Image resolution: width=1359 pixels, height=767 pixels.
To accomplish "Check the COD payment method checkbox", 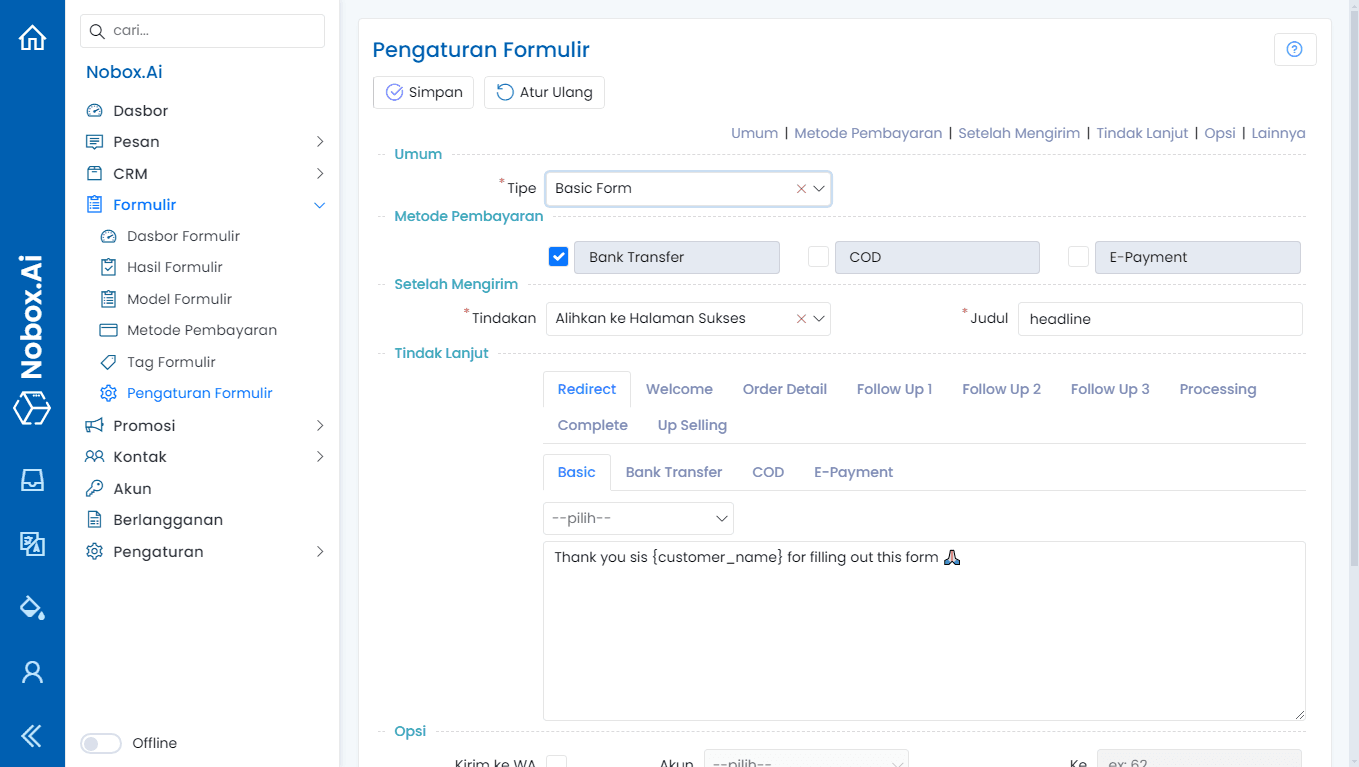I will coord(818,256).
